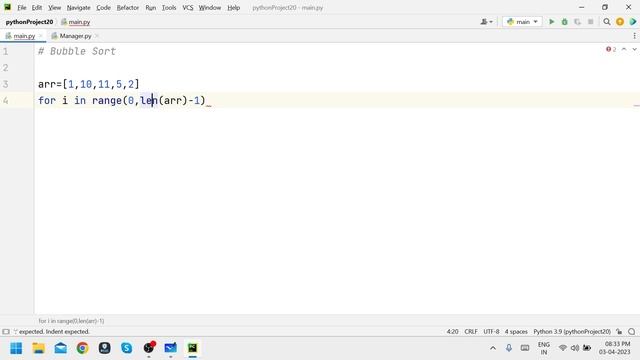Toggle the read-only lock icon in status bar
This screenshot has width=640, height=360.
click(619, 331)
